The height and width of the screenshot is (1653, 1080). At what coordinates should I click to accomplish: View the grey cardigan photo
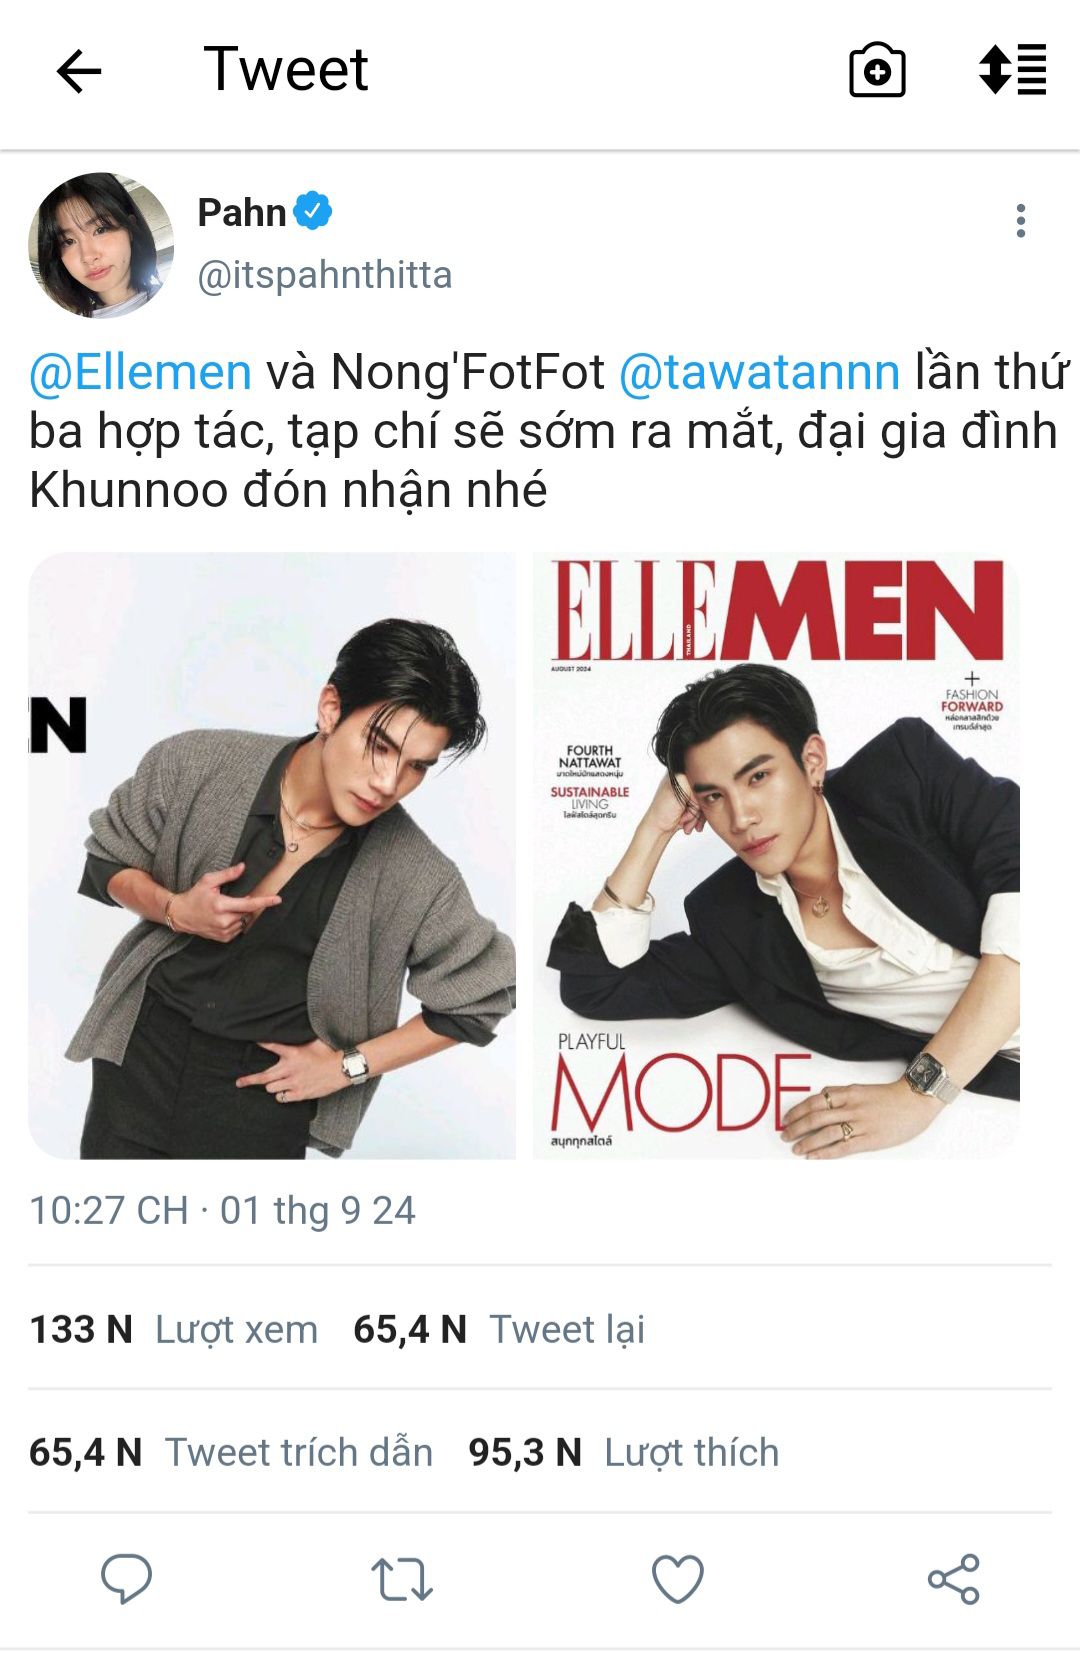point(272,856)
